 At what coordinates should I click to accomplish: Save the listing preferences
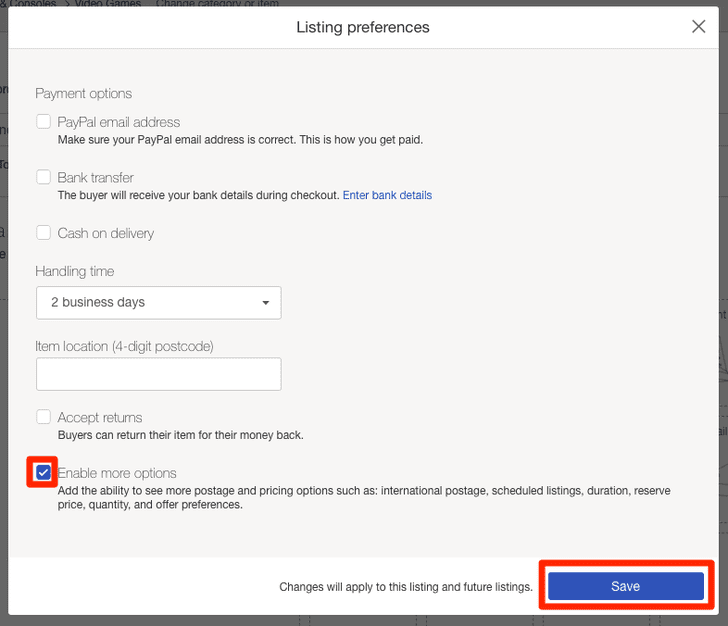(x=625, y=586)
